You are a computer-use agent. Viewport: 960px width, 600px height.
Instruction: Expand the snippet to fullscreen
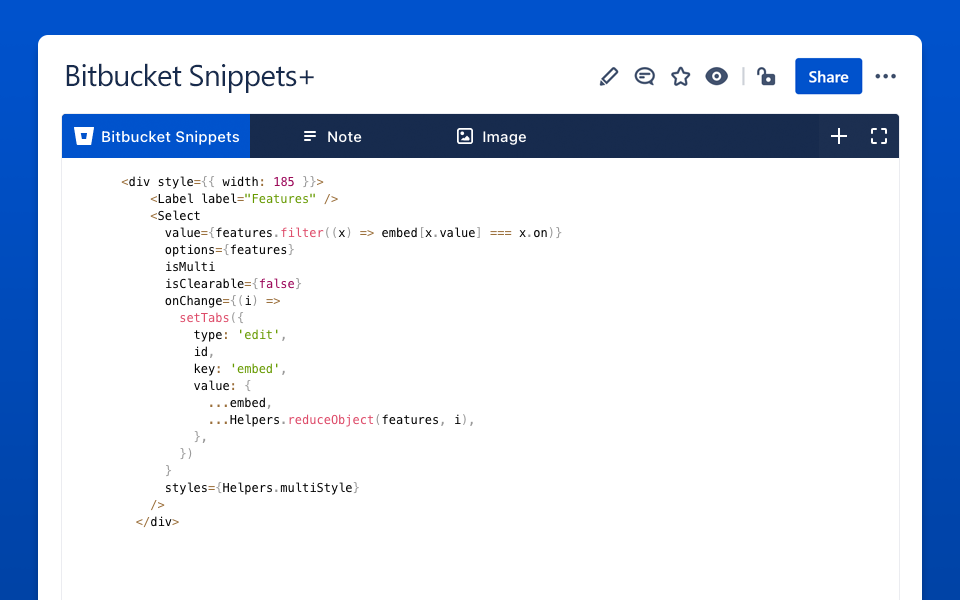pos(878,136)
